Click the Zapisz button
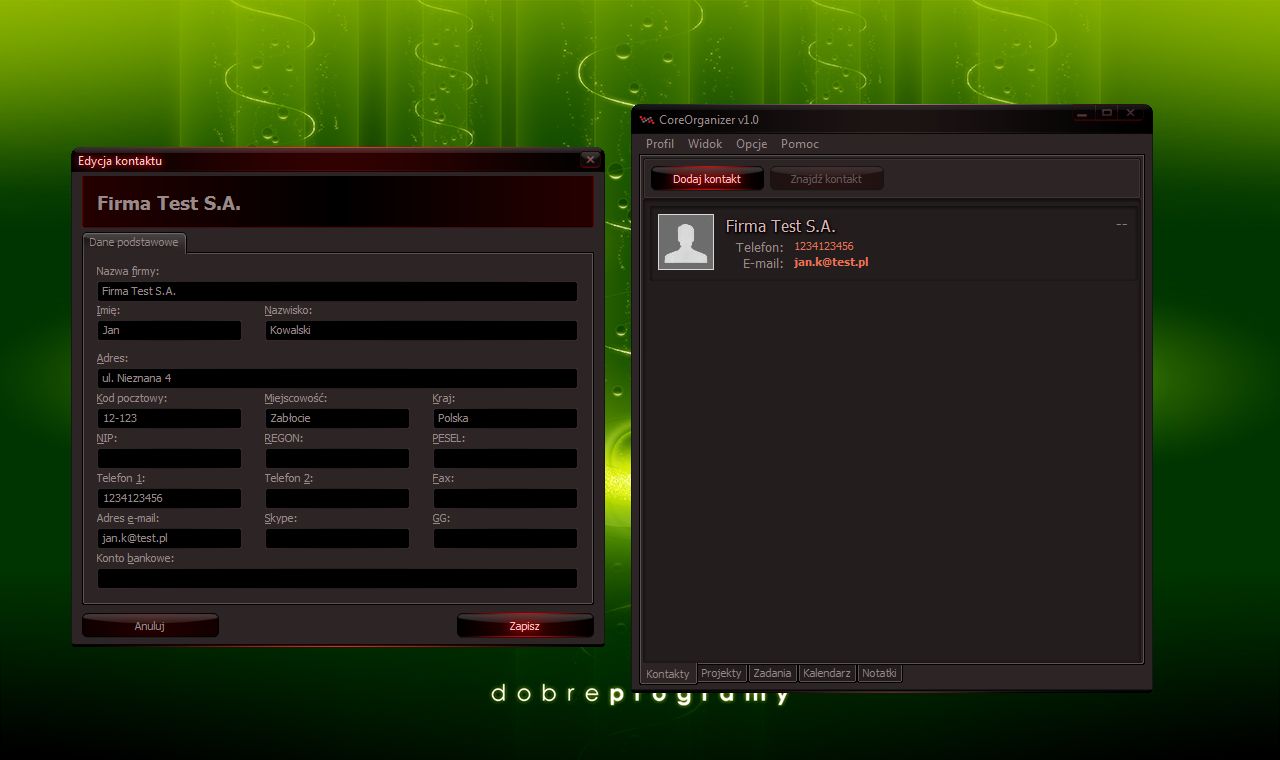The height and width of the screenshot is (760, 1280). [x=525, y=626]
